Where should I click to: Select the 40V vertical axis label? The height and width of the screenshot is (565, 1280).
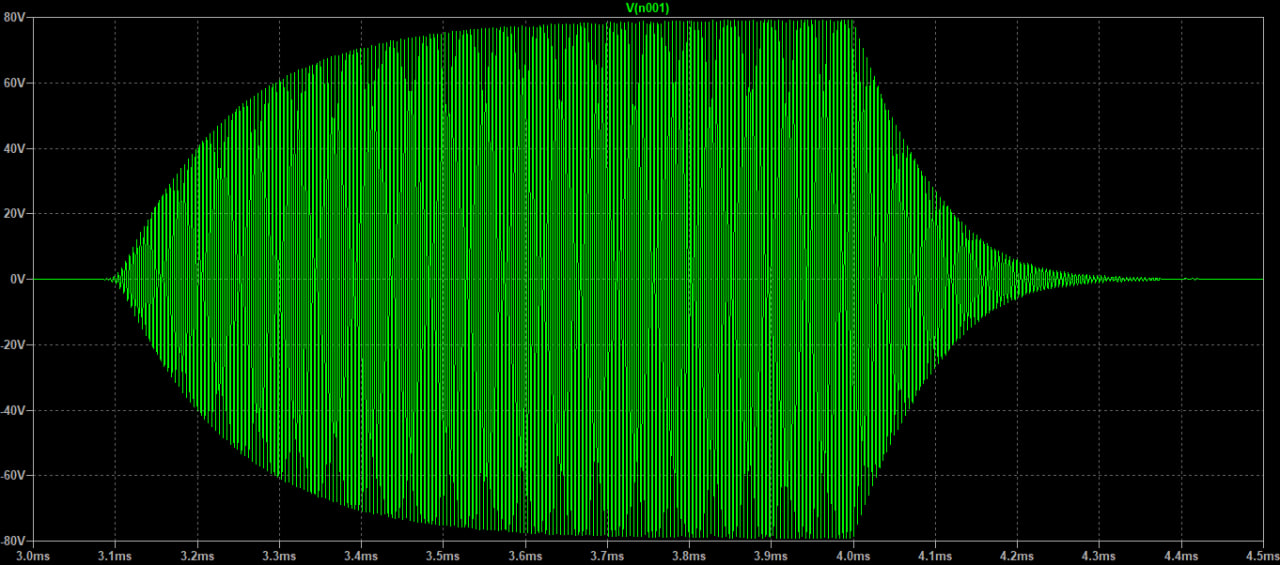(15, 148)
